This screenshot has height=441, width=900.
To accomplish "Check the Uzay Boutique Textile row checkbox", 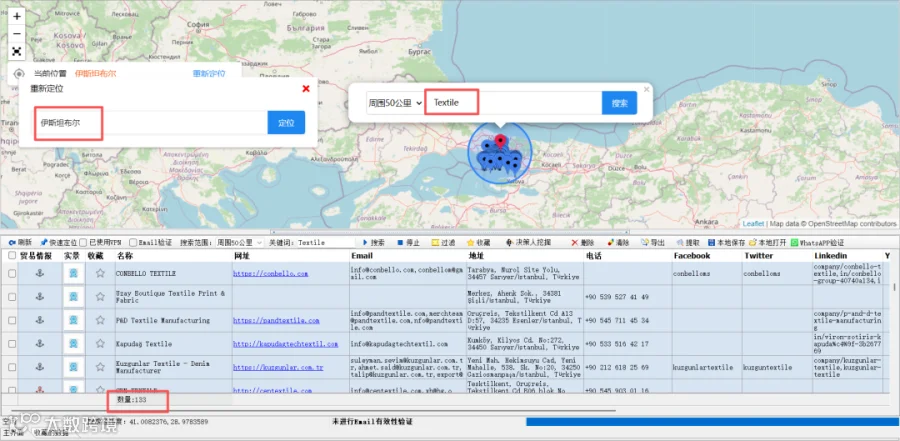I will pos(12,297).
